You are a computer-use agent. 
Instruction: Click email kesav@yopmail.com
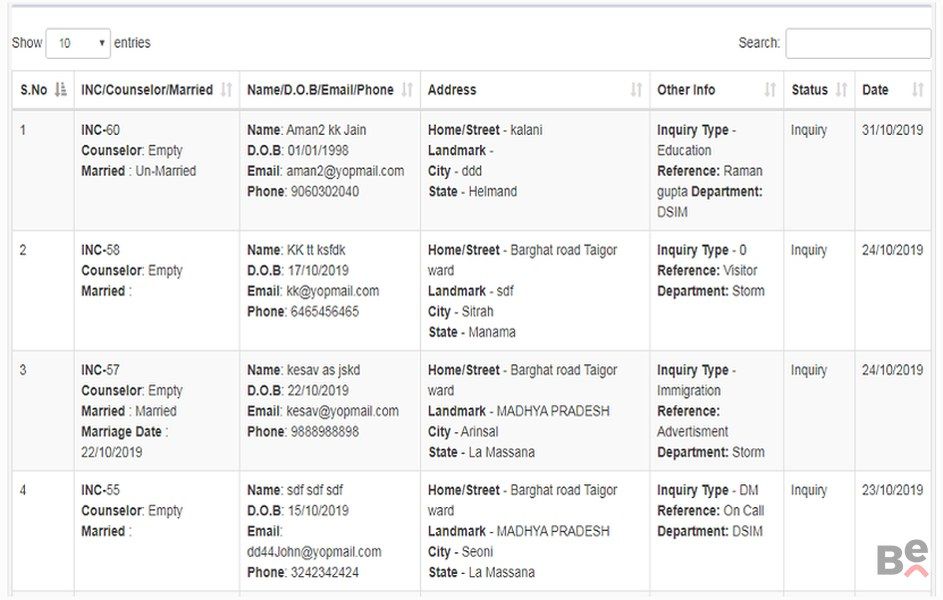click(342, 411)
